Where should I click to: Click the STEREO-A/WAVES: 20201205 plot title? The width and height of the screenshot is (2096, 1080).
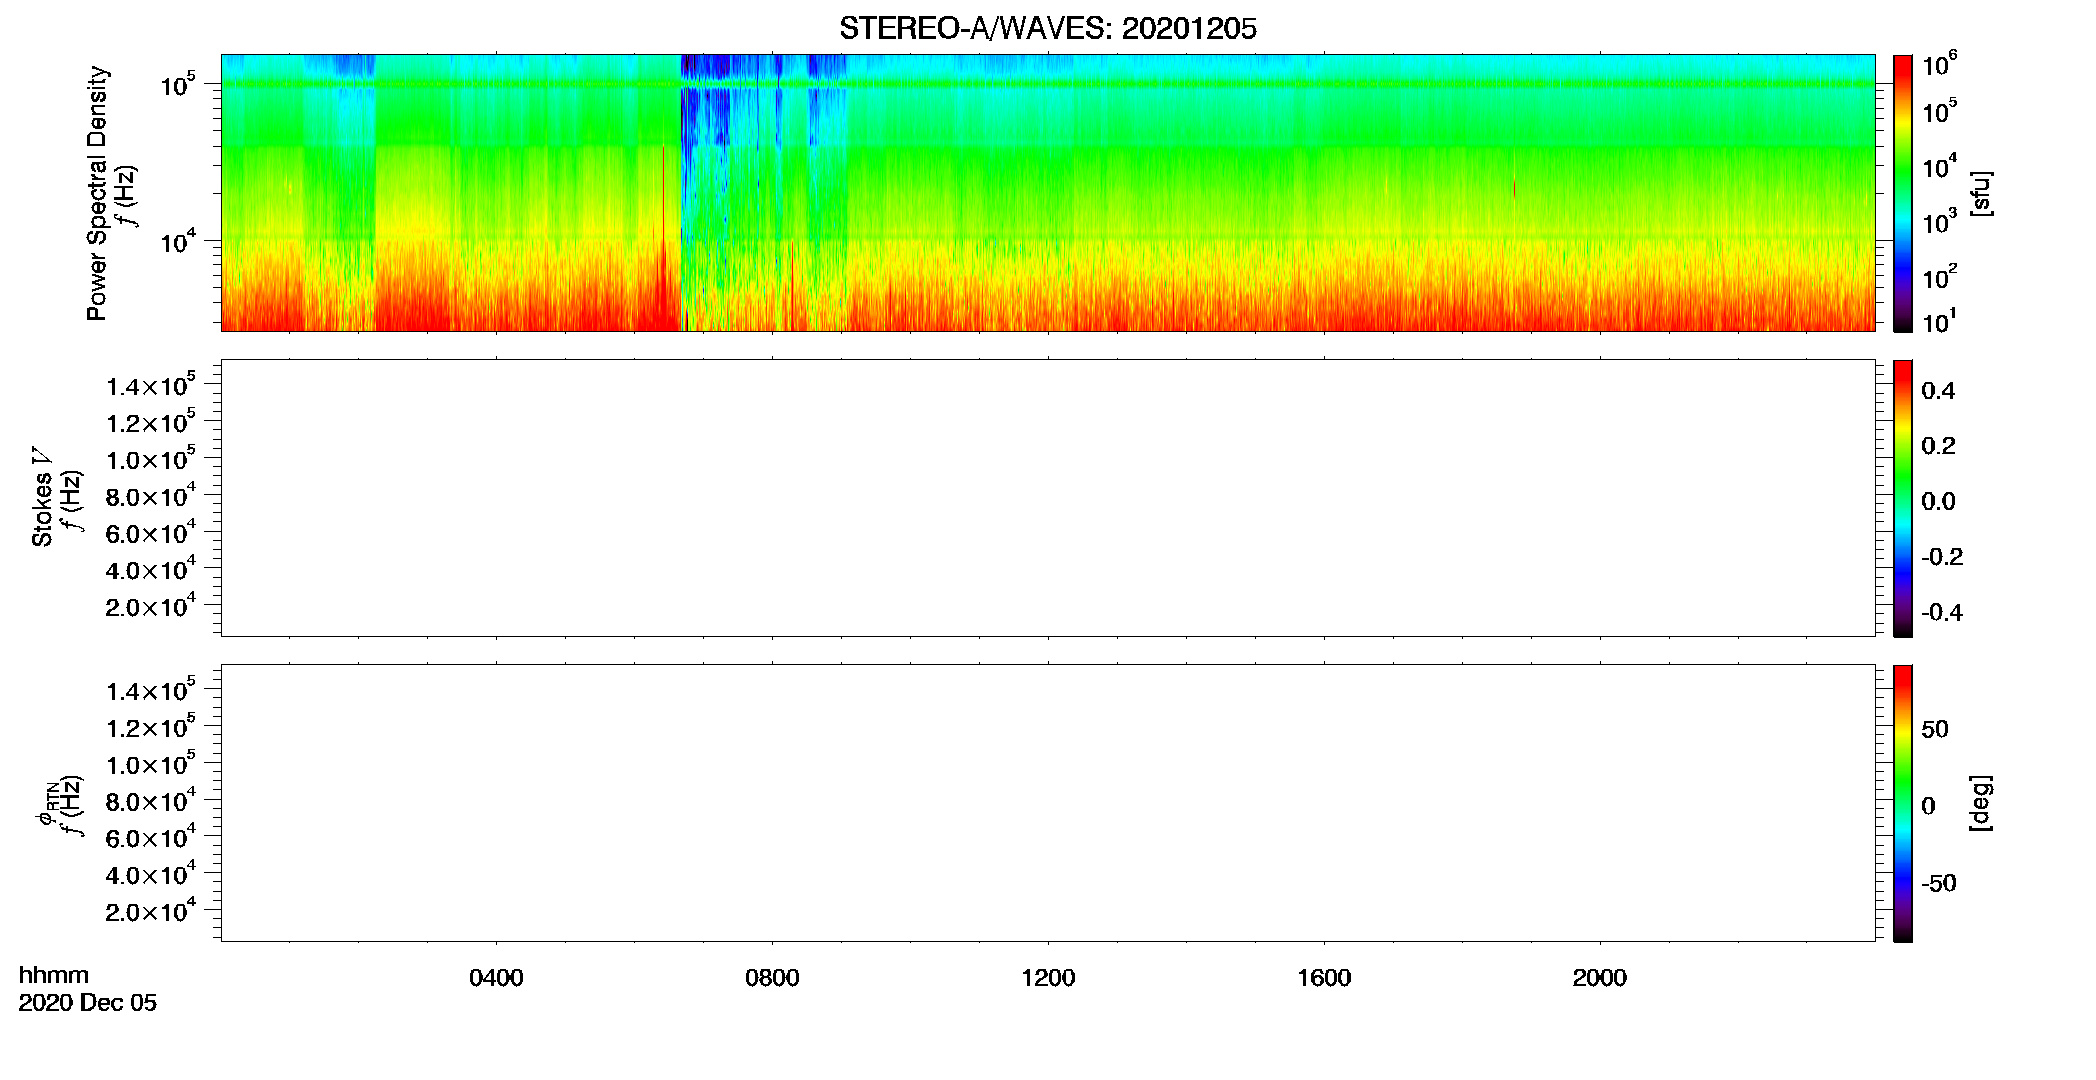coord(1047,29)
